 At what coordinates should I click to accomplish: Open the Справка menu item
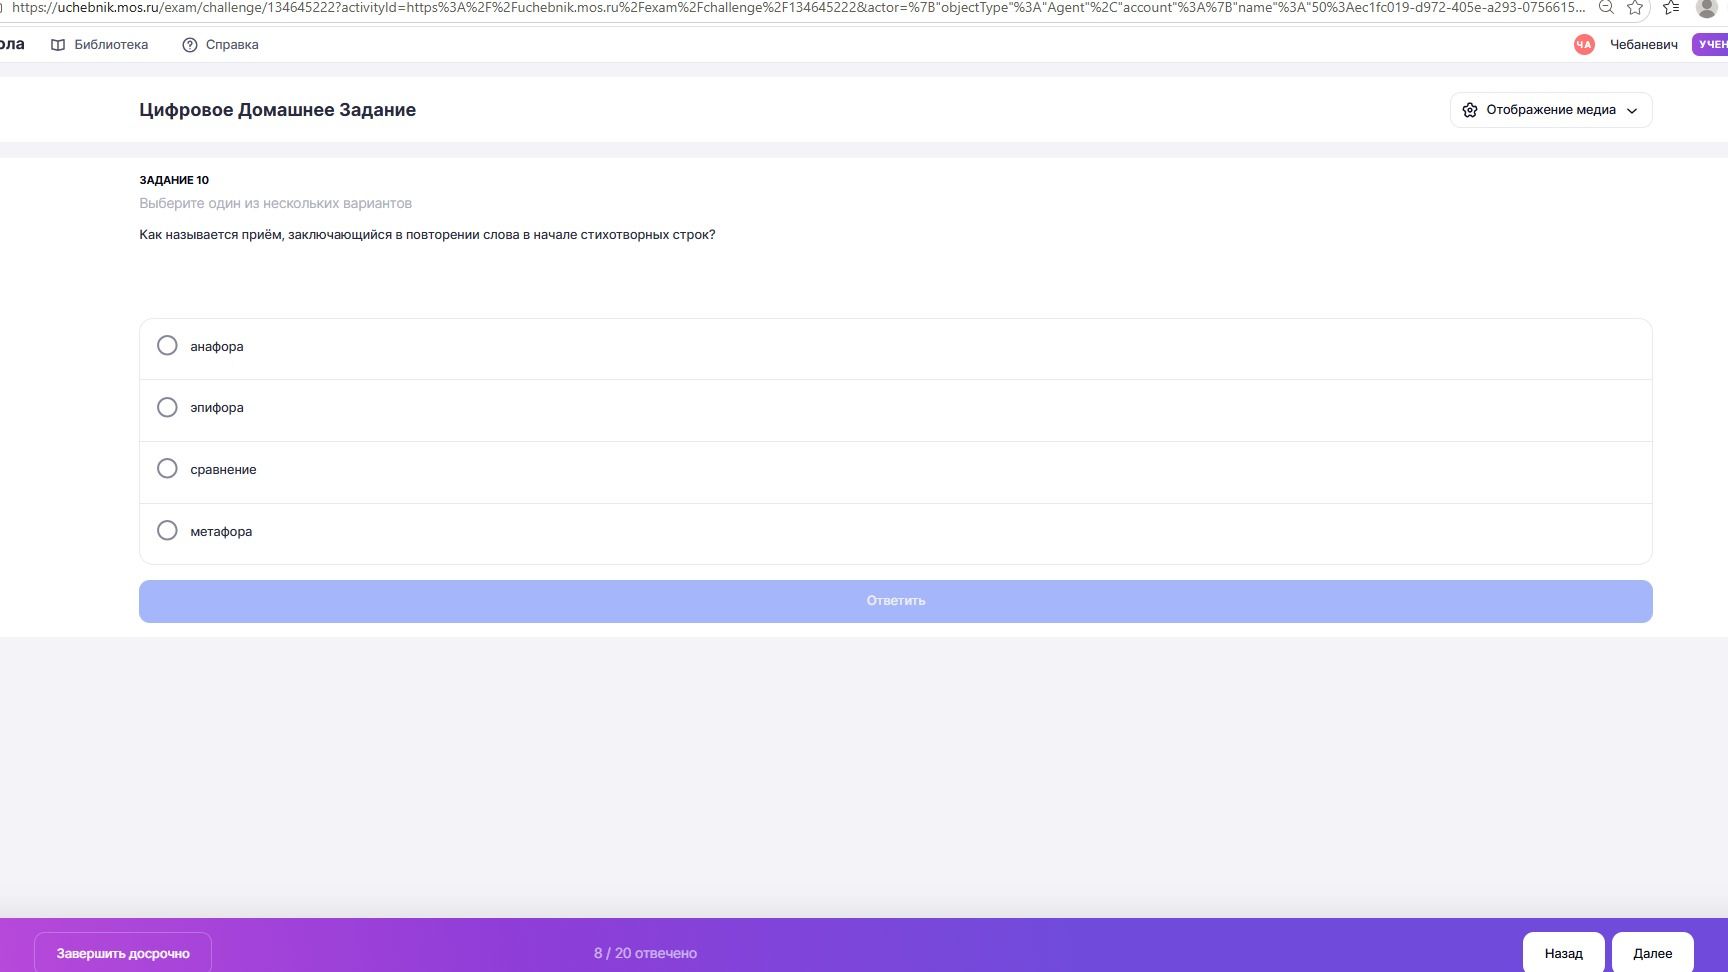pos(220,45)
